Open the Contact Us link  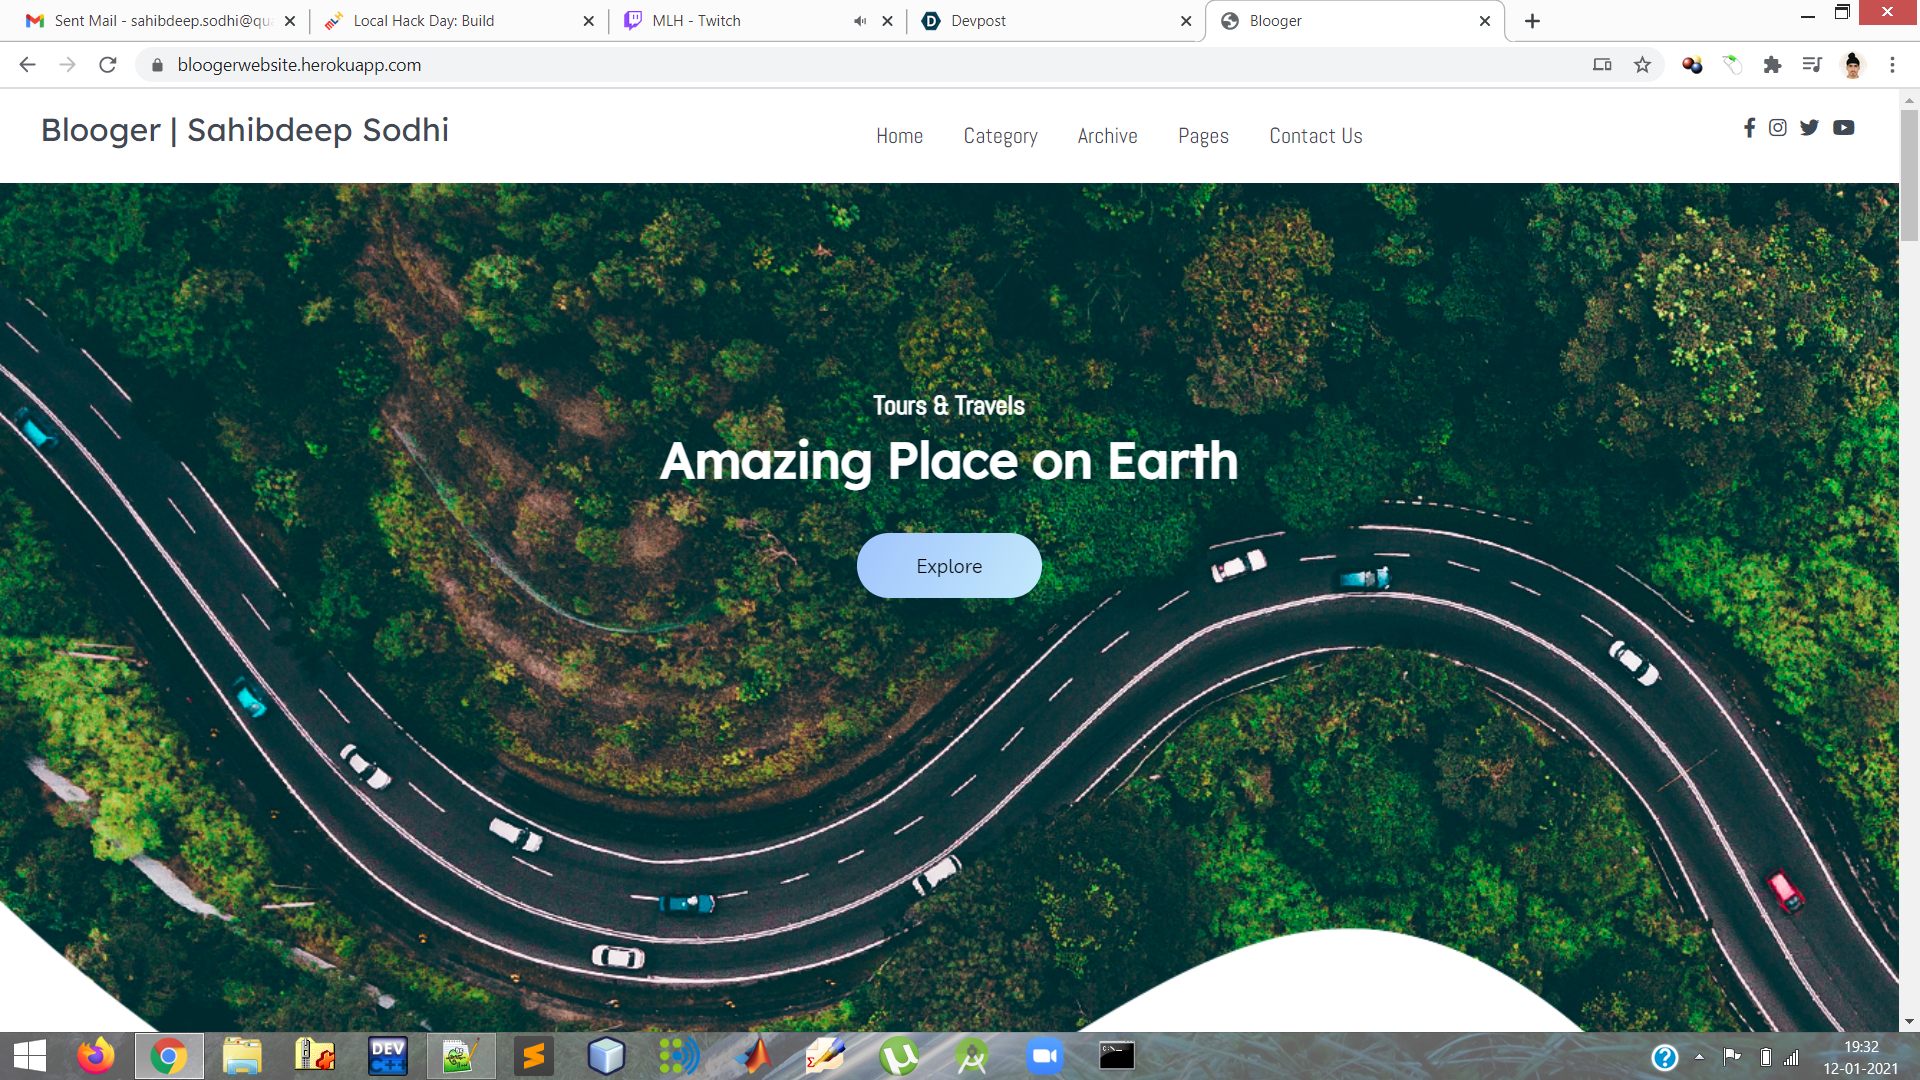pos(1315,136)
